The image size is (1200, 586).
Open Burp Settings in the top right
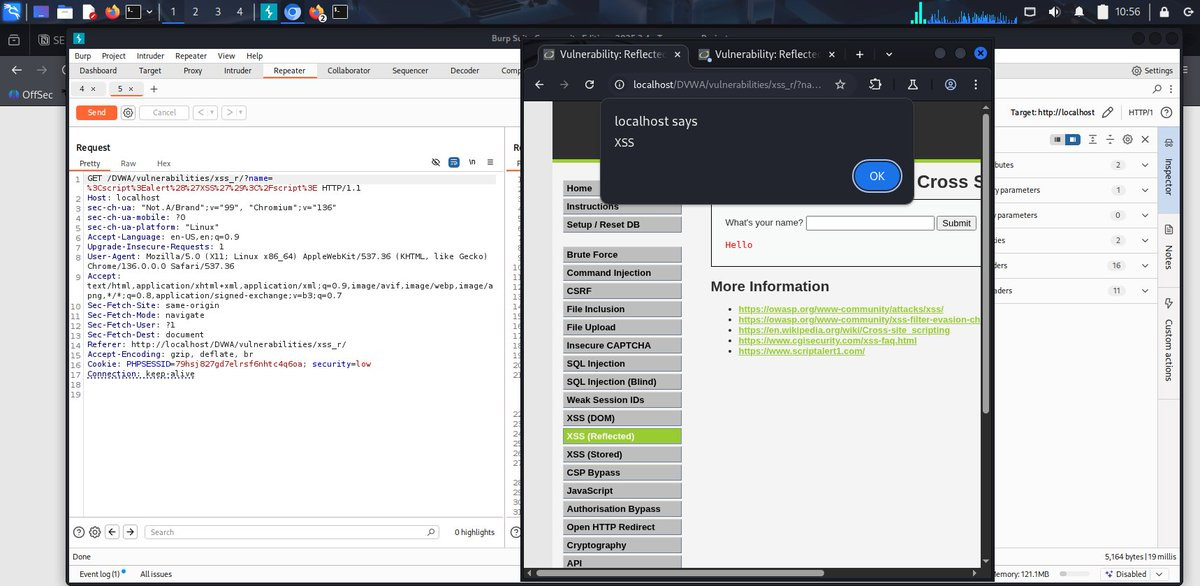(1152, 71)
